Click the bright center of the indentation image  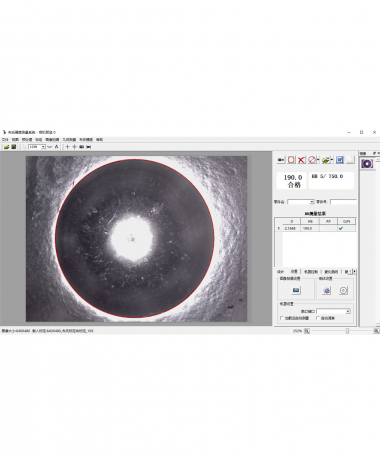[x=132, y=238]
